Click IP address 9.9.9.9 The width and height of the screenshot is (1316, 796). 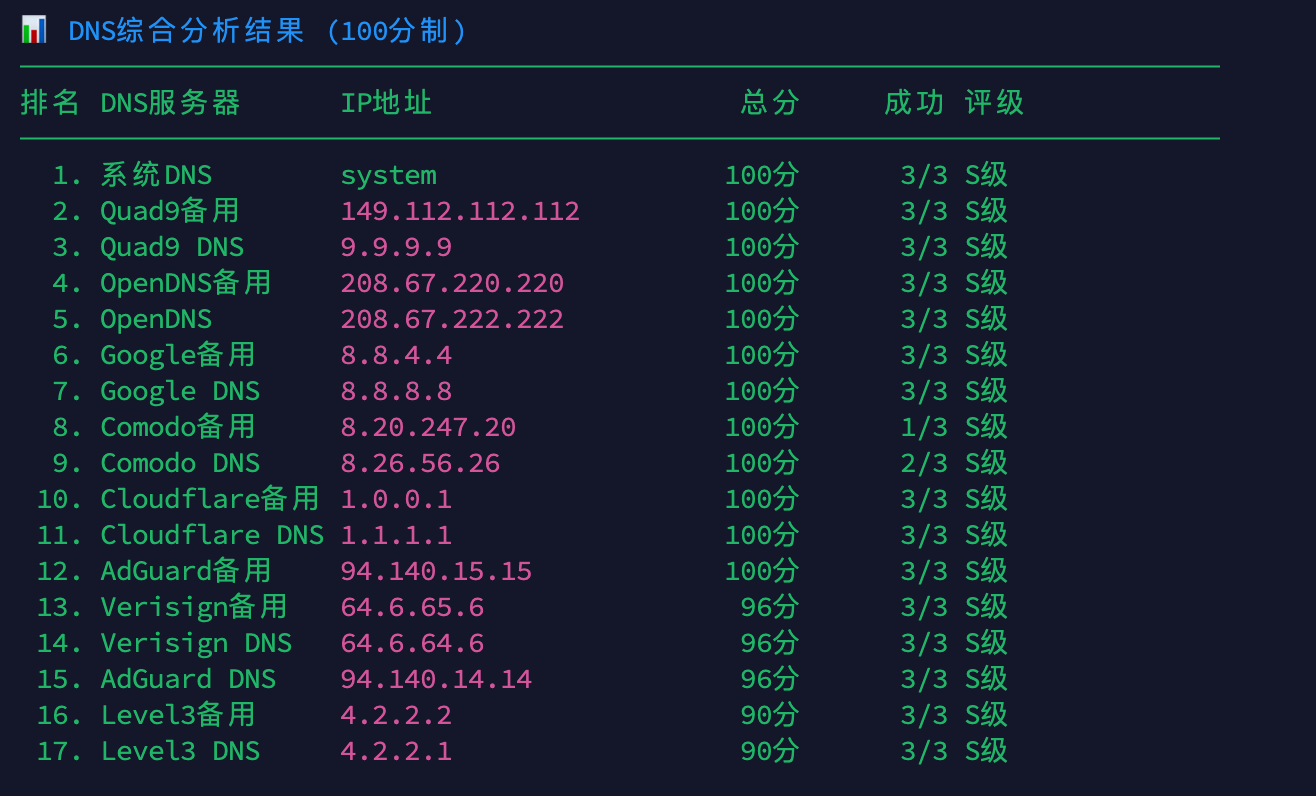pyautogui.click(x=396, y=247)
